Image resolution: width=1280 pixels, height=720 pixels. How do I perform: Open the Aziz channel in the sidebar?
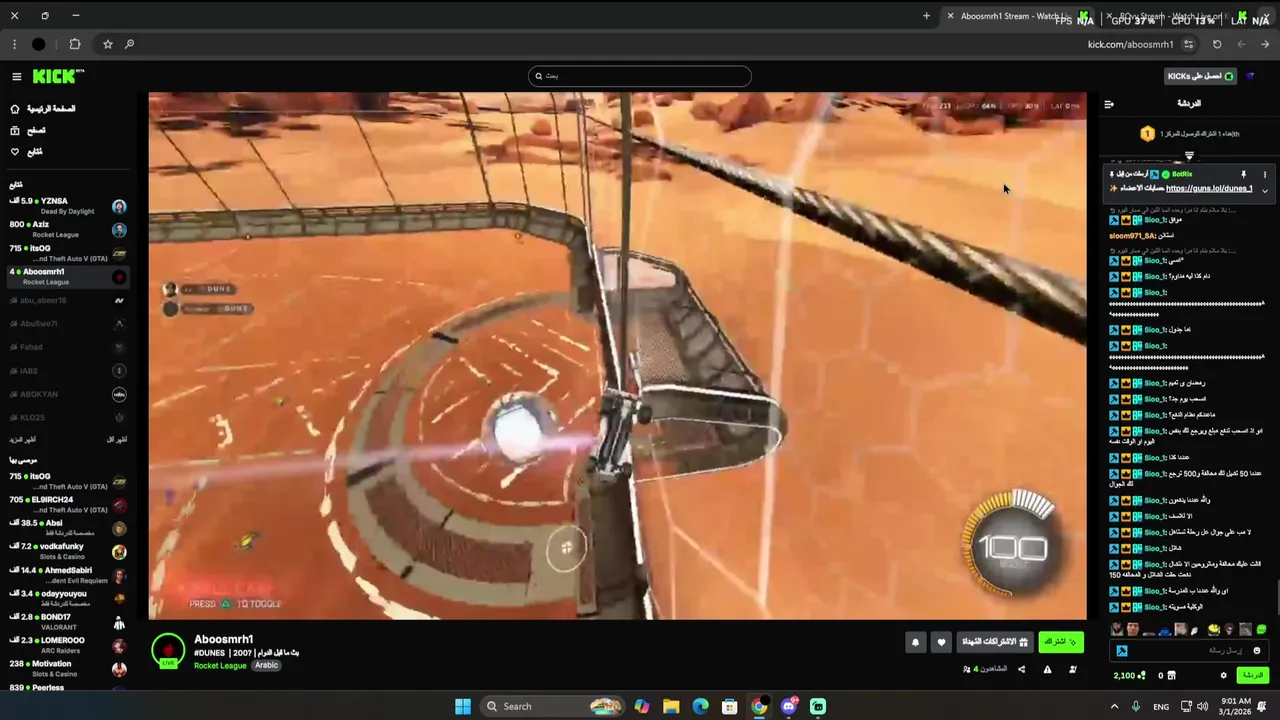pyautogui.click(x=68, y=229)
